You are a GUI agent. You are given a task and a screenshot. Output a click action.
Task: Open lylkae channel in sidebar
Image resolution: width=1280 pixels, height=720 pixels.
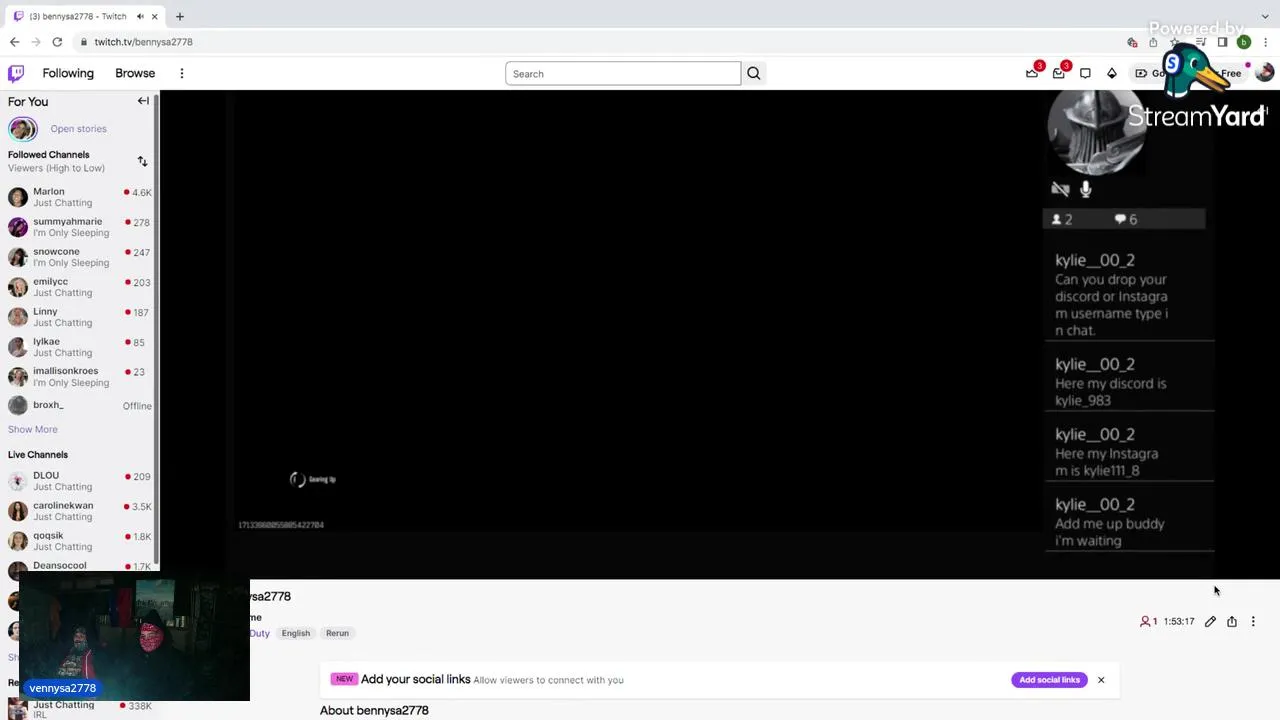coord(80,347)
